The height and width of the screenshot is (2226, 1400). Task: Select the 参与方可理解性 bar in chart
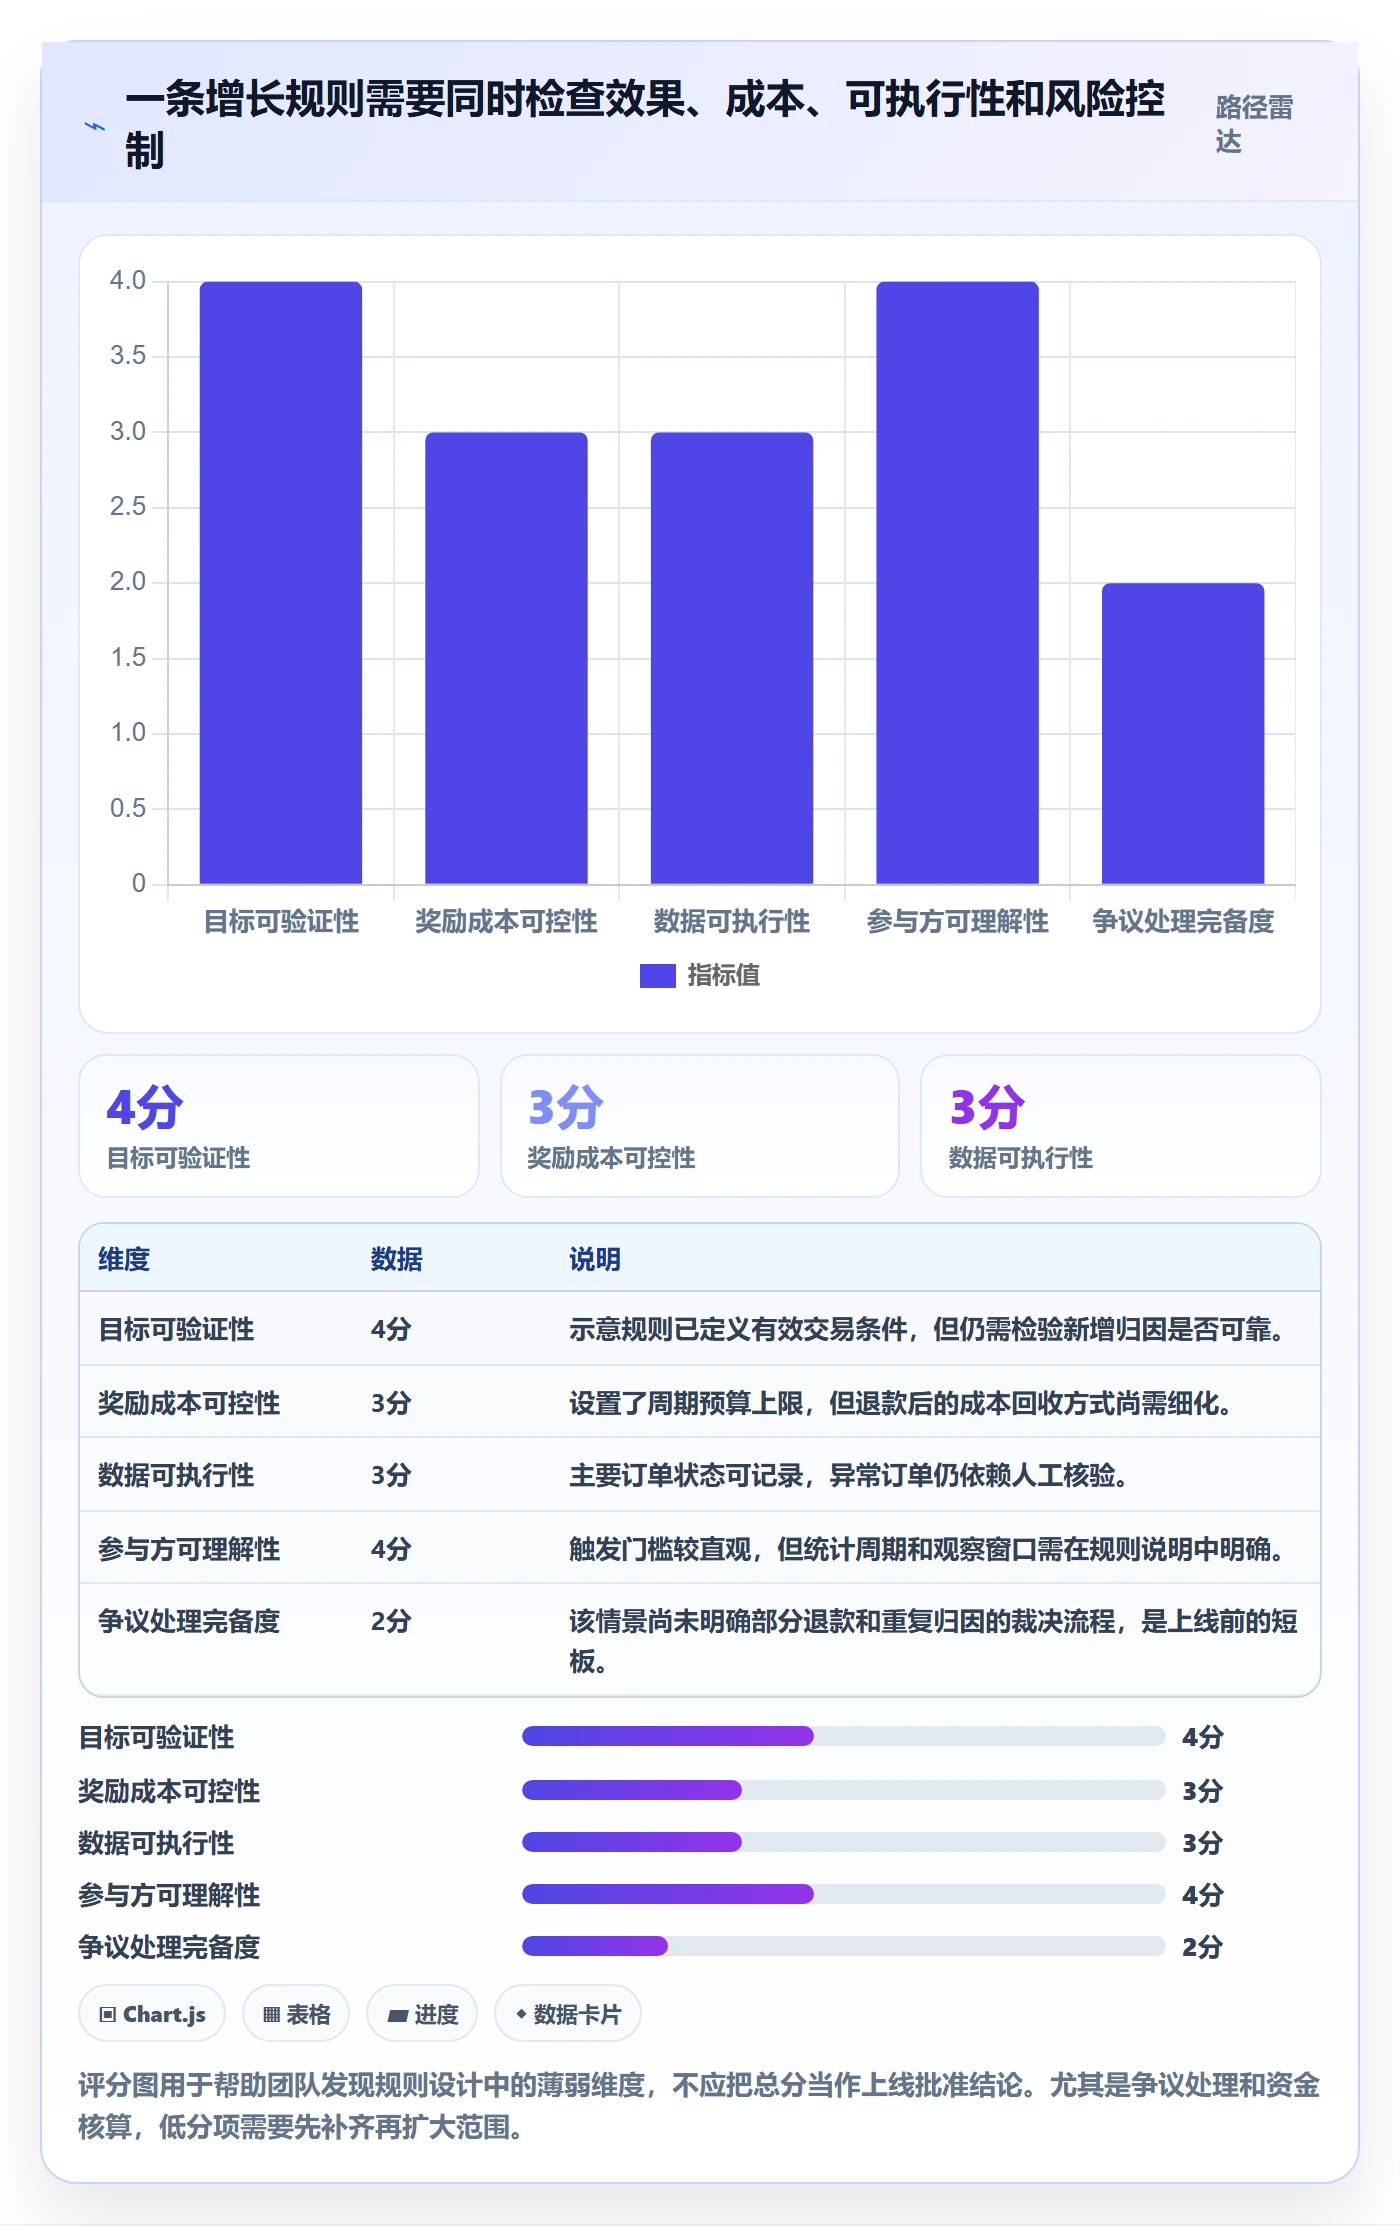pyautogui.click(x=957, y=583)
